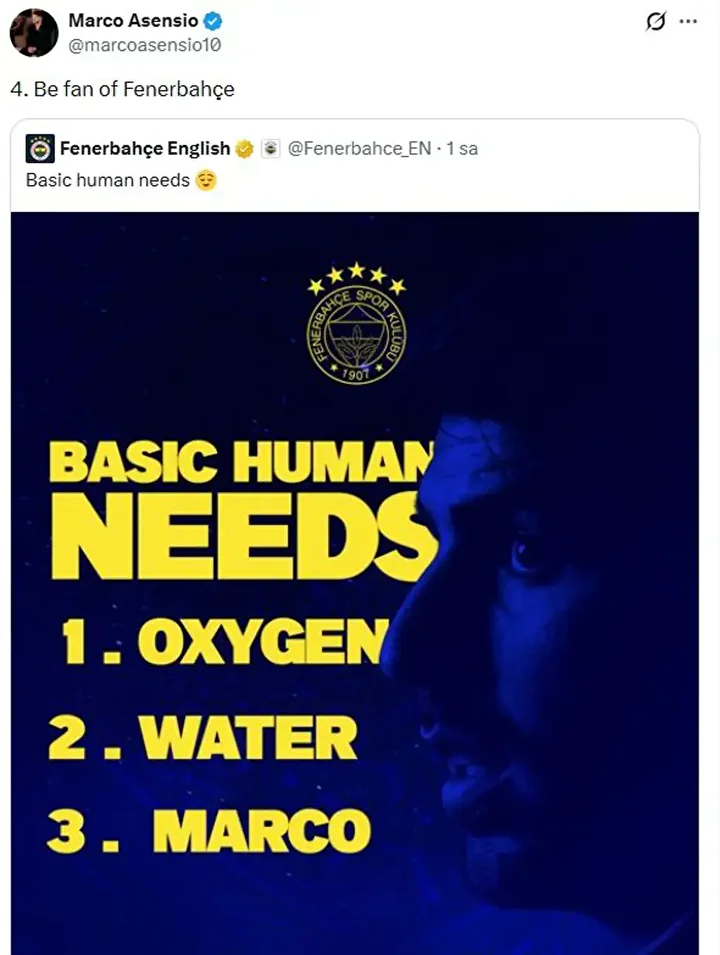
Task: Click the small affiliate badge beside the gold checkmark
Action: 270,149
